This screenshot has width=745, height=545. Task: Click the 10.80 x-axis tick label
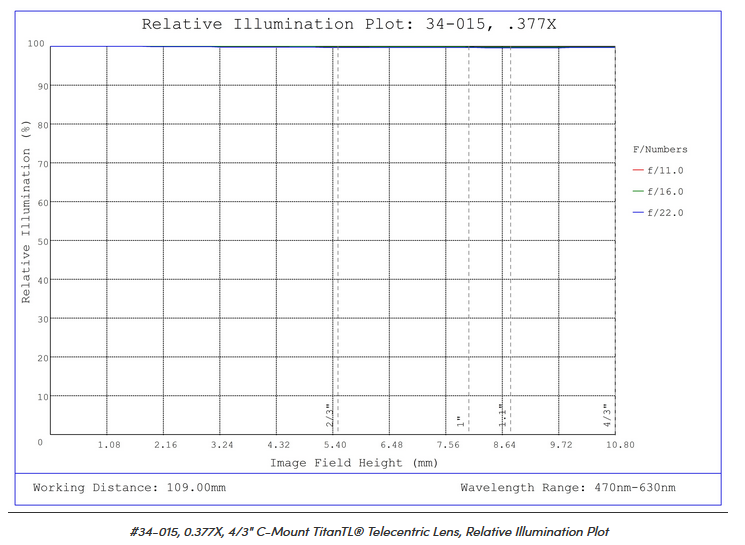pyautogui.click(x=617, y=445)
